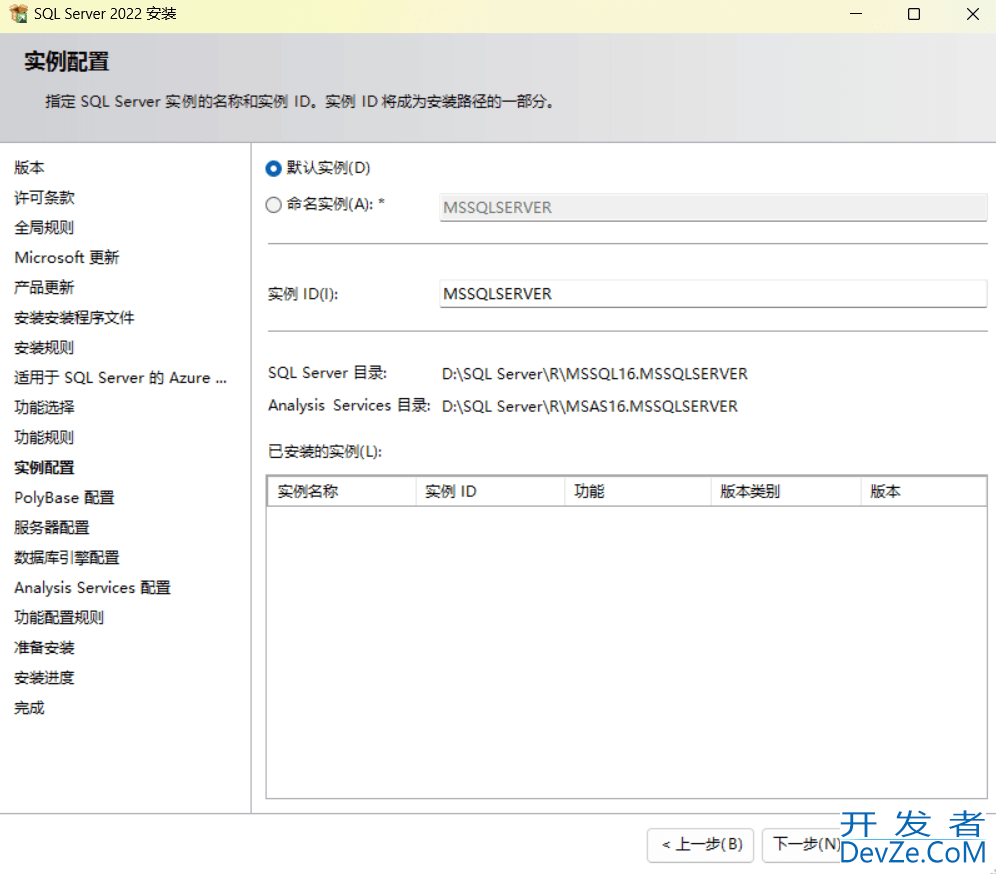Sort by 功能 column header
Image resolution: width=996 pixels, height=874 pixels.
tap(638, 492)
